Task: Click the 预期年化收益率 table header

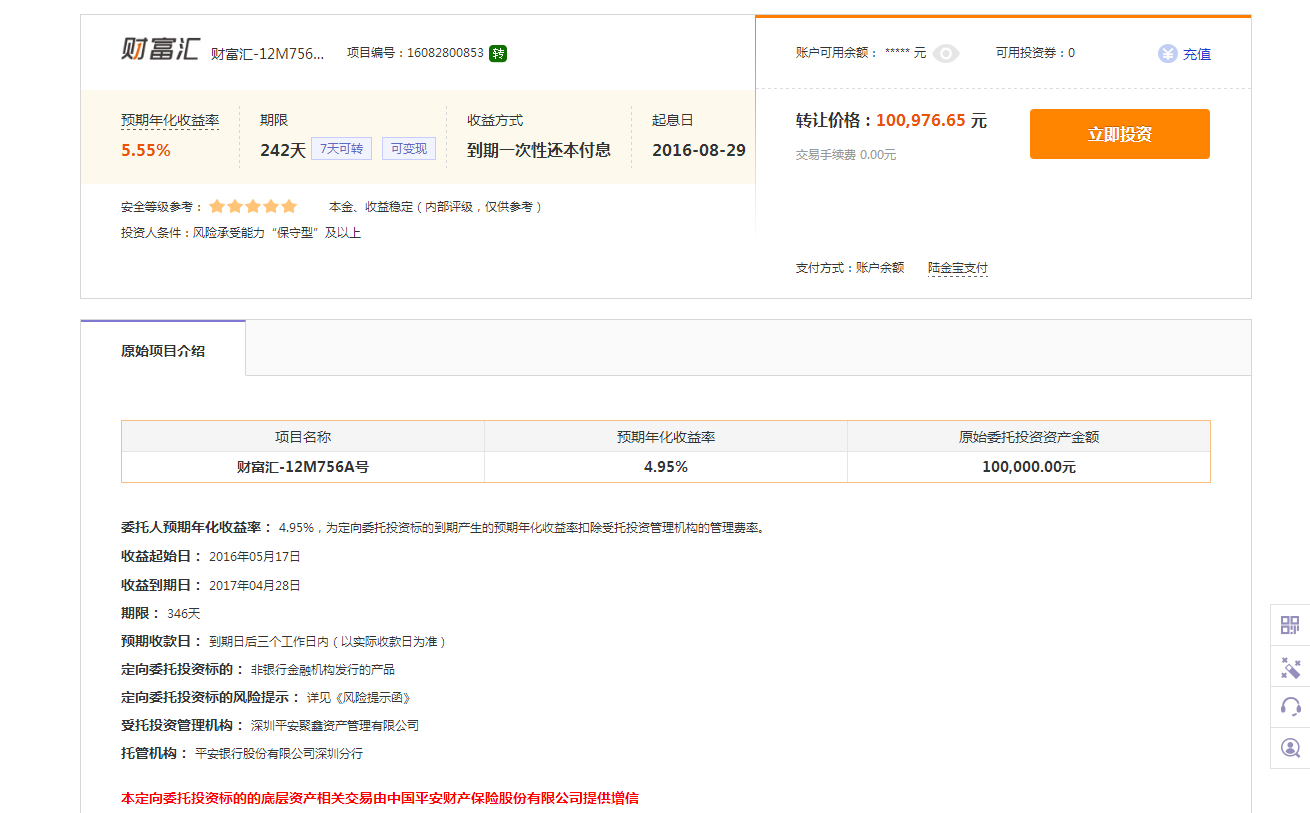Action: pyautogui.click(x=666, y=437)
